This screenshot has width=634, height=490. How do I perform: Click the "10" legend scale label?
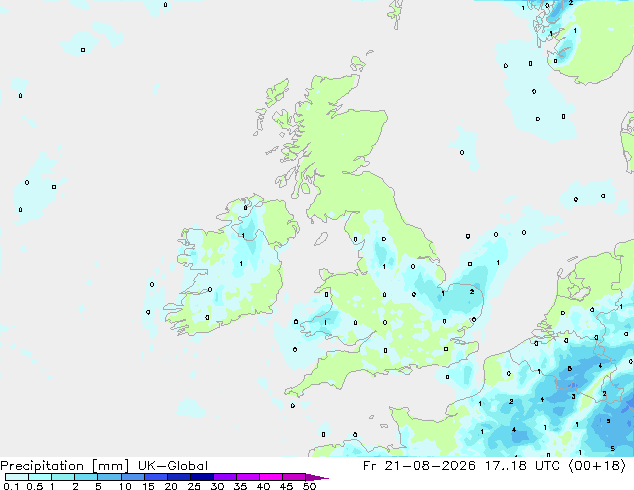125,486
